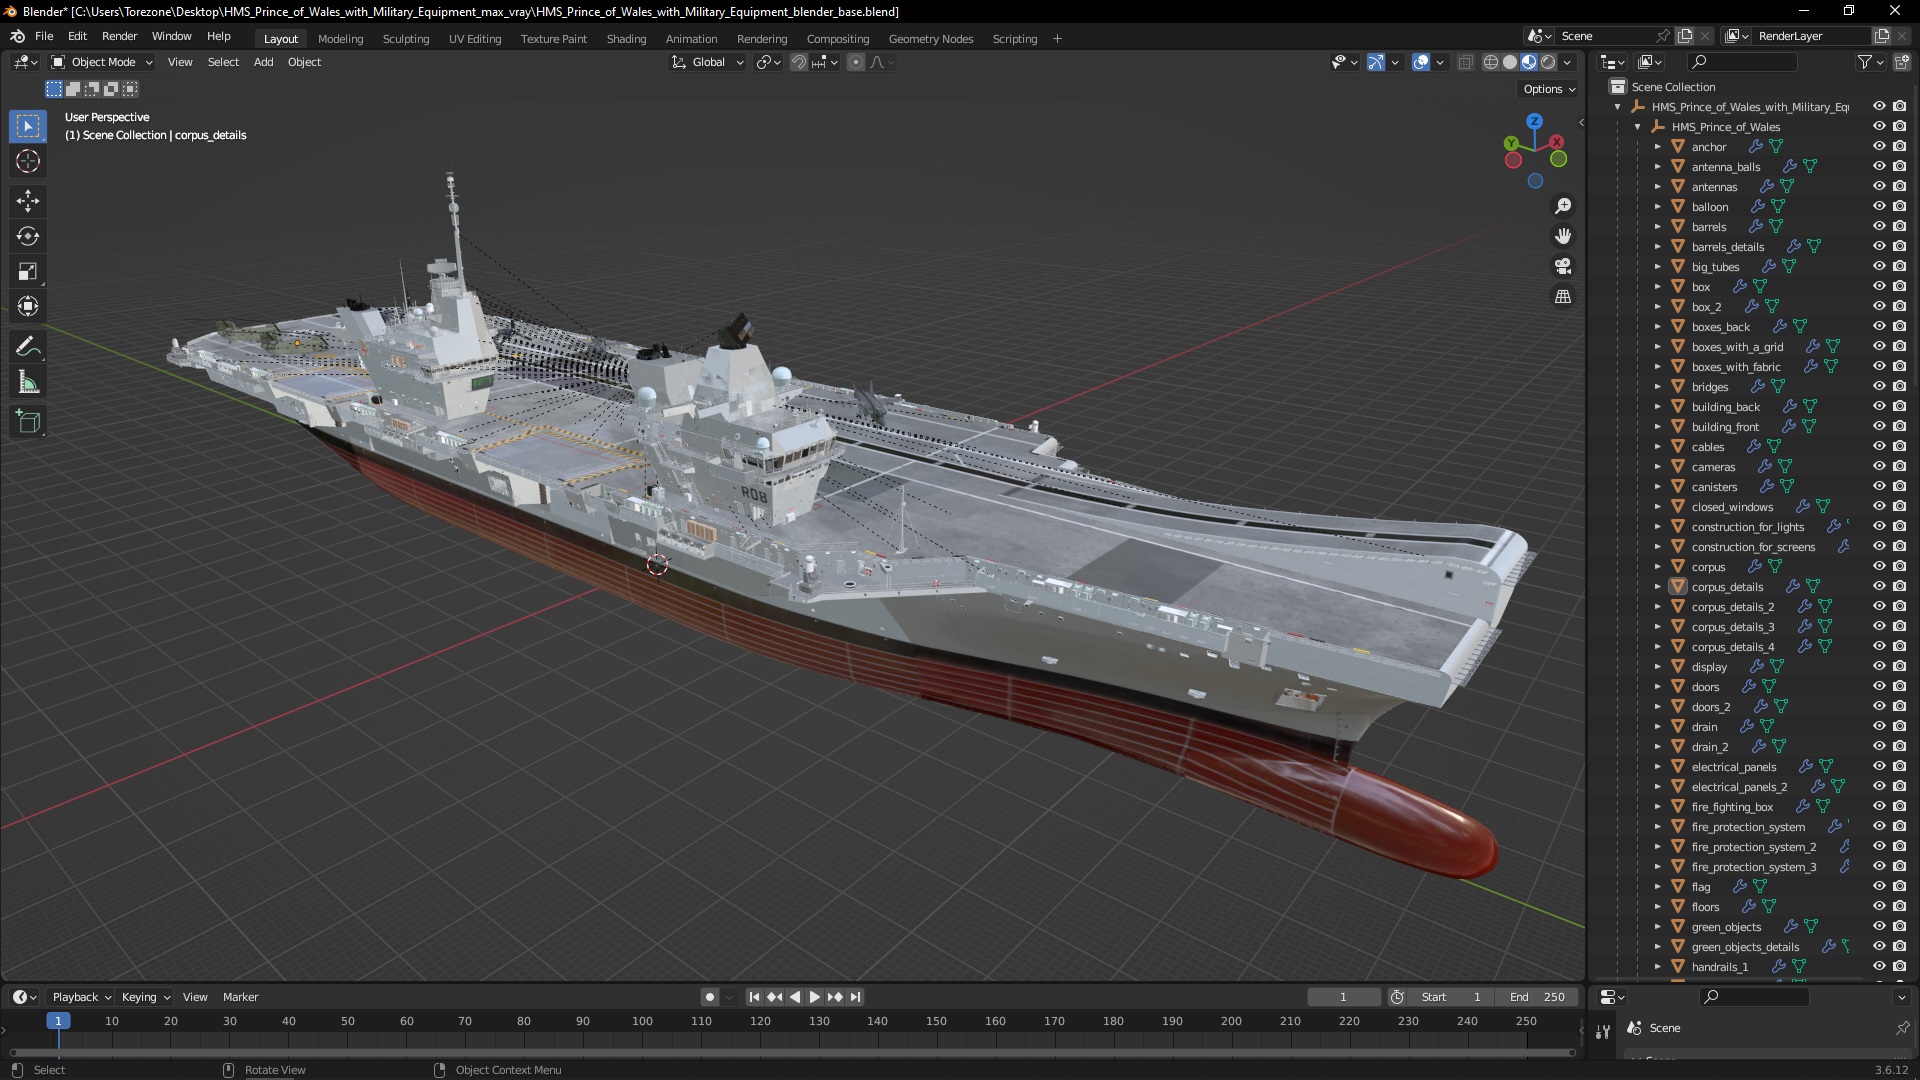The width and height of the screenshot is (1920, 1080).
Task: Select the Rotate tool
Action: [x=28, y=236]
